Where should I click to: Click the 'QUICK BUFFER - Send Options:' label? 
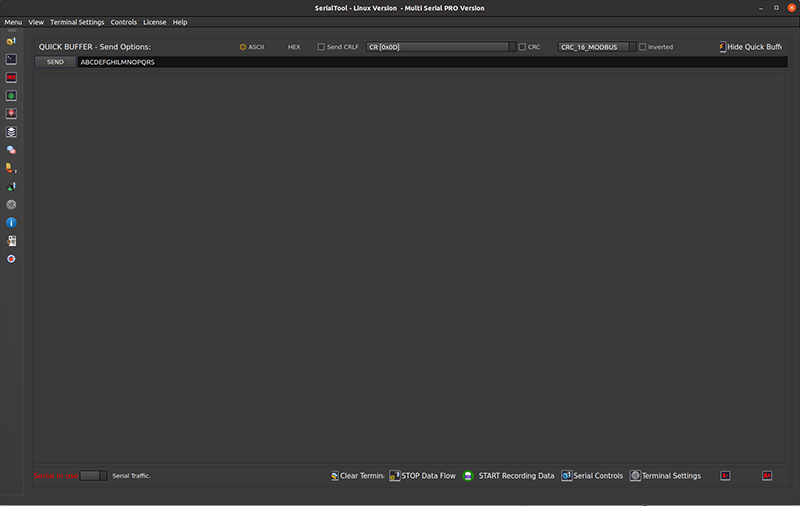point(95,47)
